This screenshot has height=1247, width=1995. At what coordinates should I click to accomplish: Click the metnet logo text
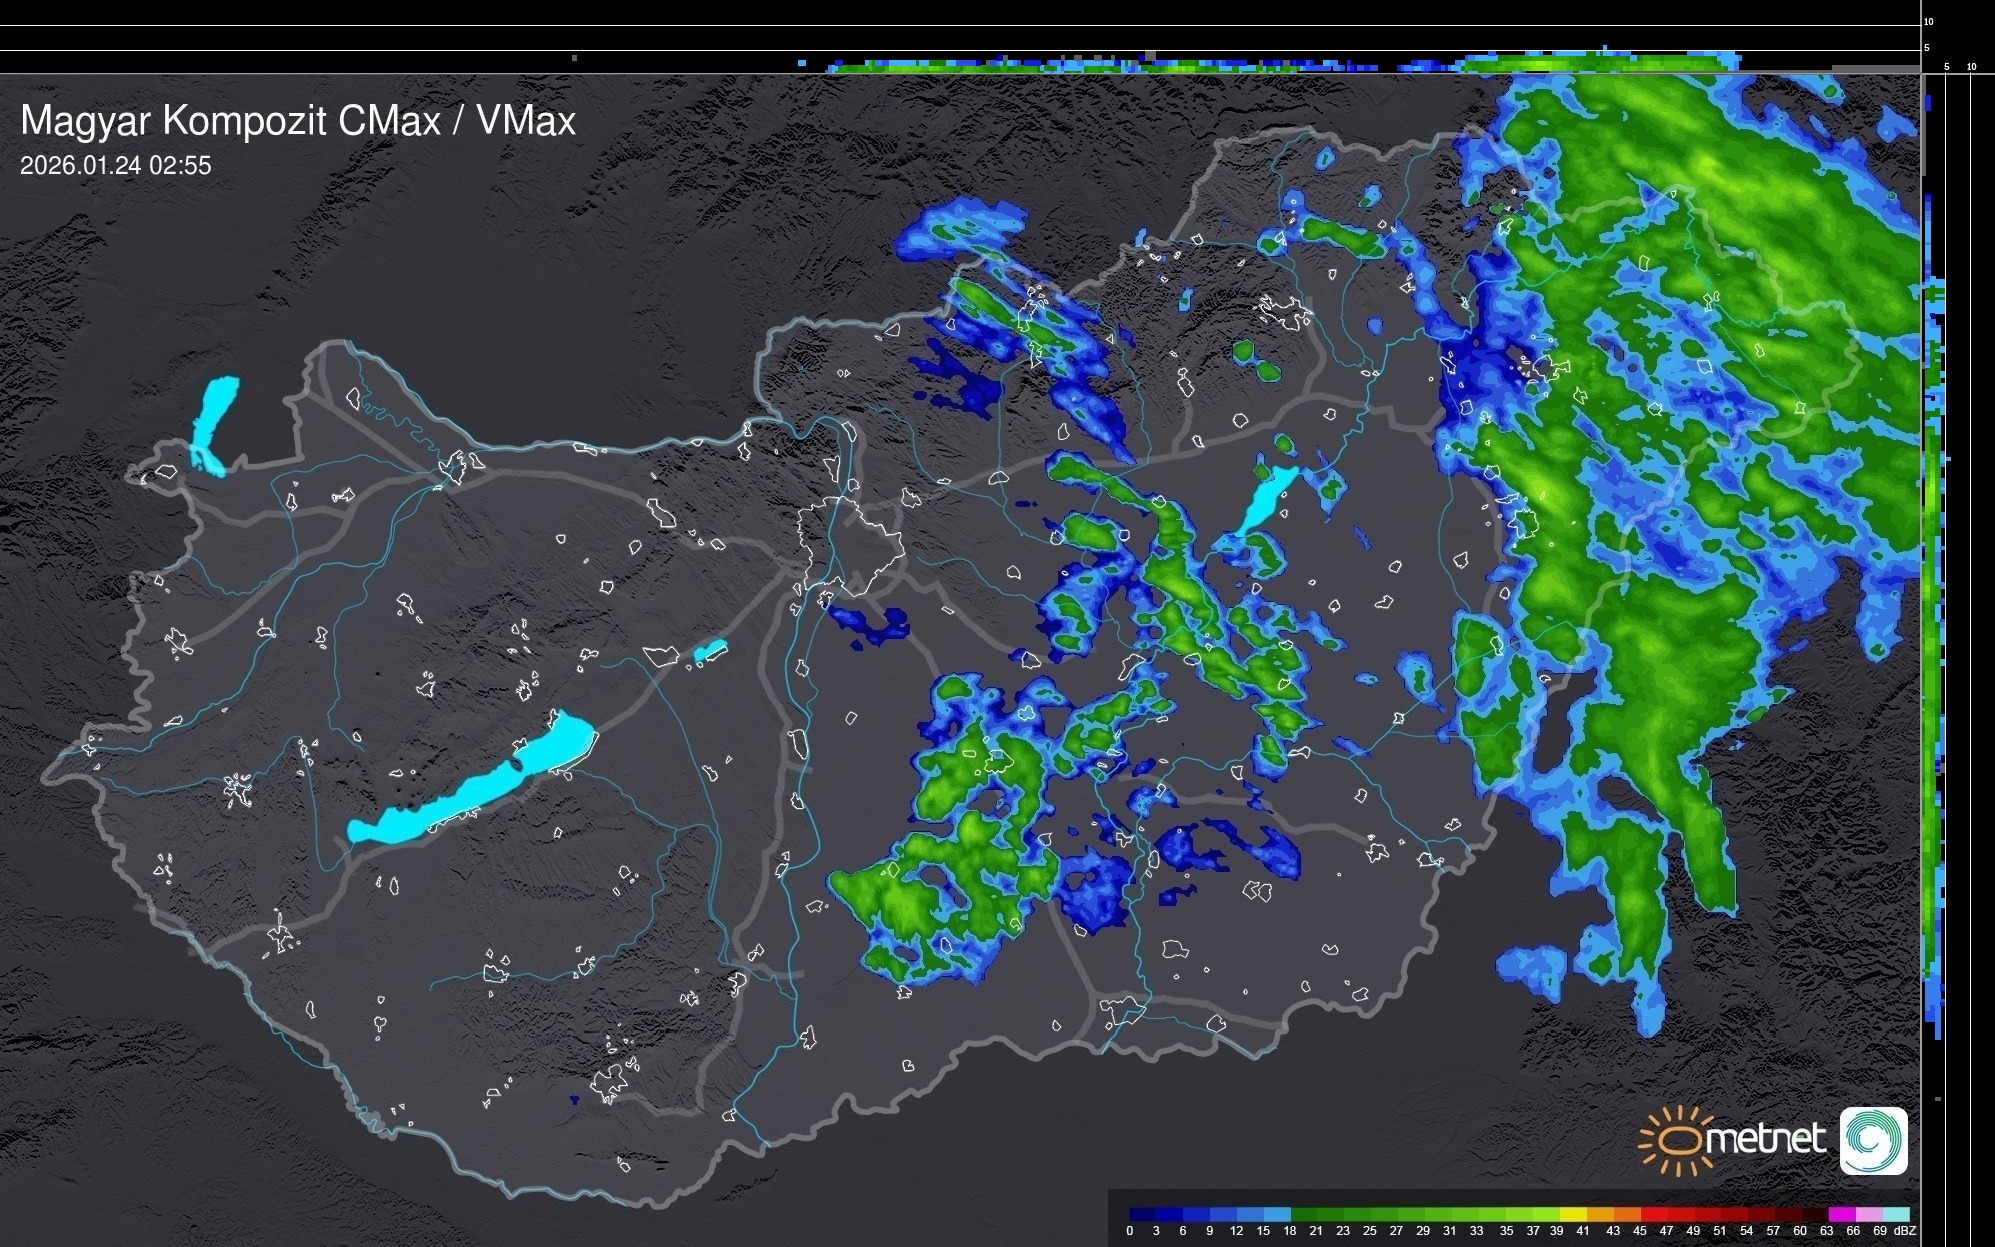click(x=1766, y=1139)
